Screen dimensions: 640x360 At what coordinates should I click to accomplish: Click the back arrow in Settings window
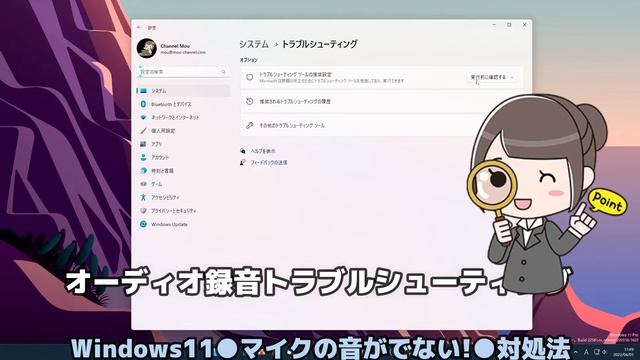(x=140, y=27)
